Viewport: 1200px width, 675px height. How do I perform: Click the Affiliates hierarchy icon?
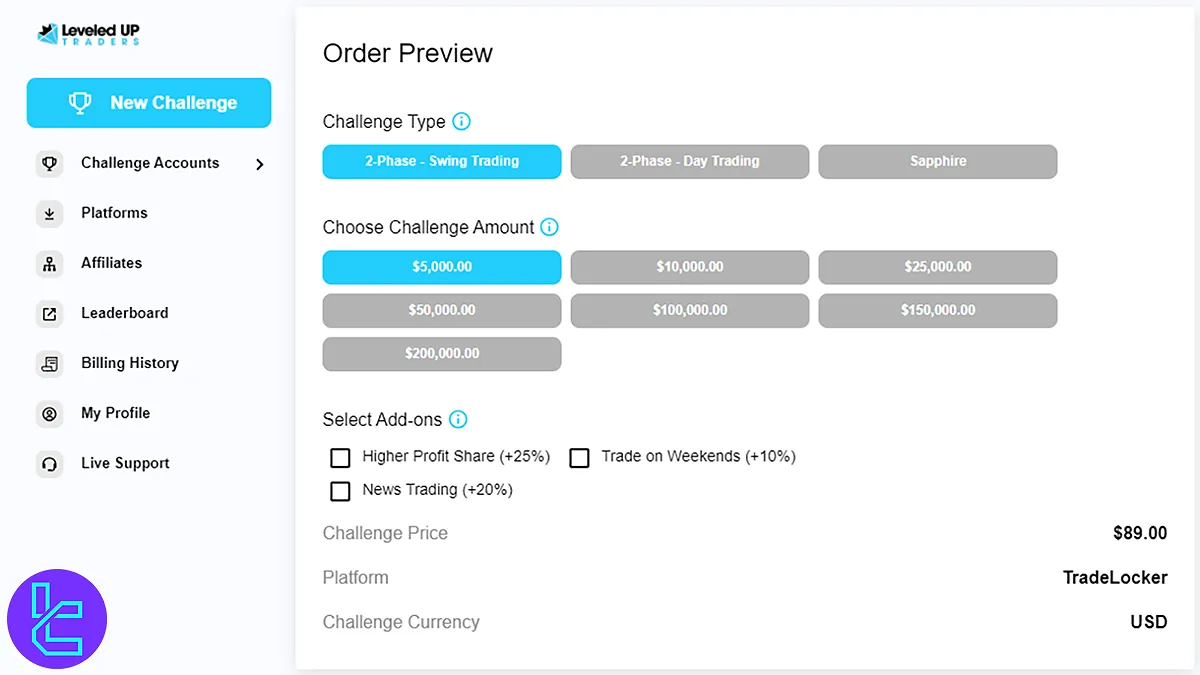[49, 263]
